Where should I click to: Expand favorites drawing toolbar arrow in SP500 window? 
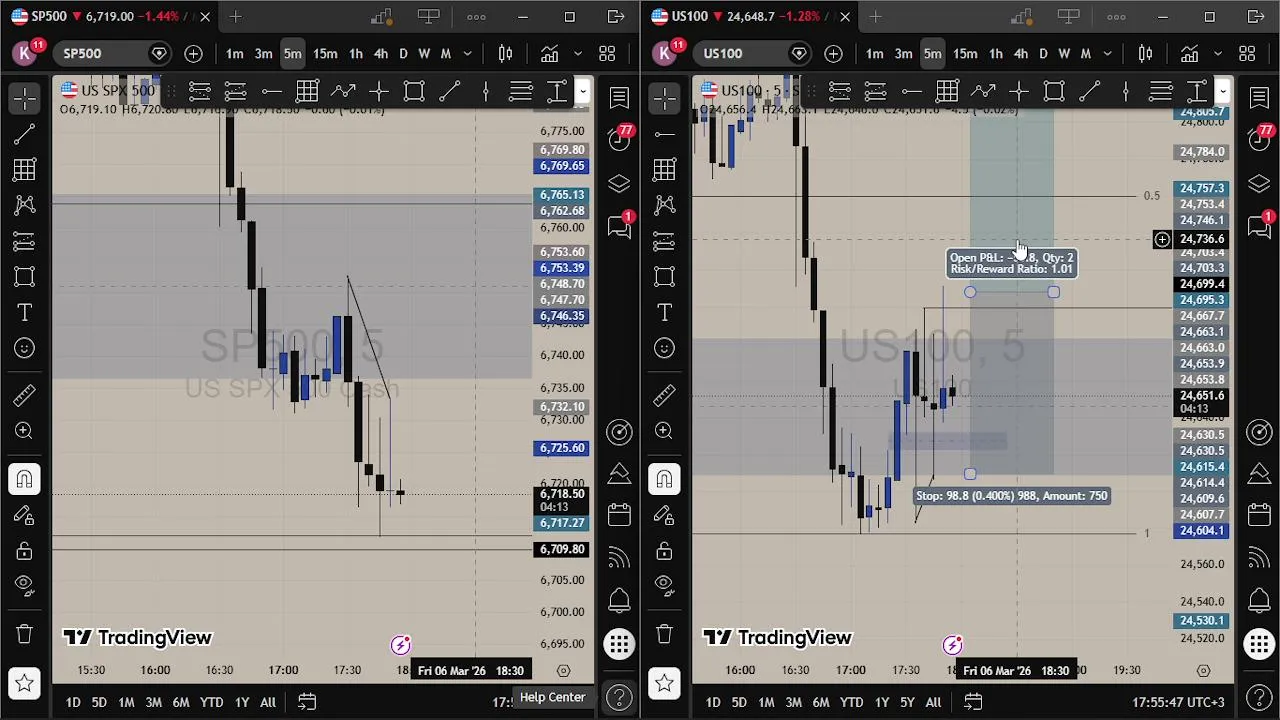(x=582, y=92)
